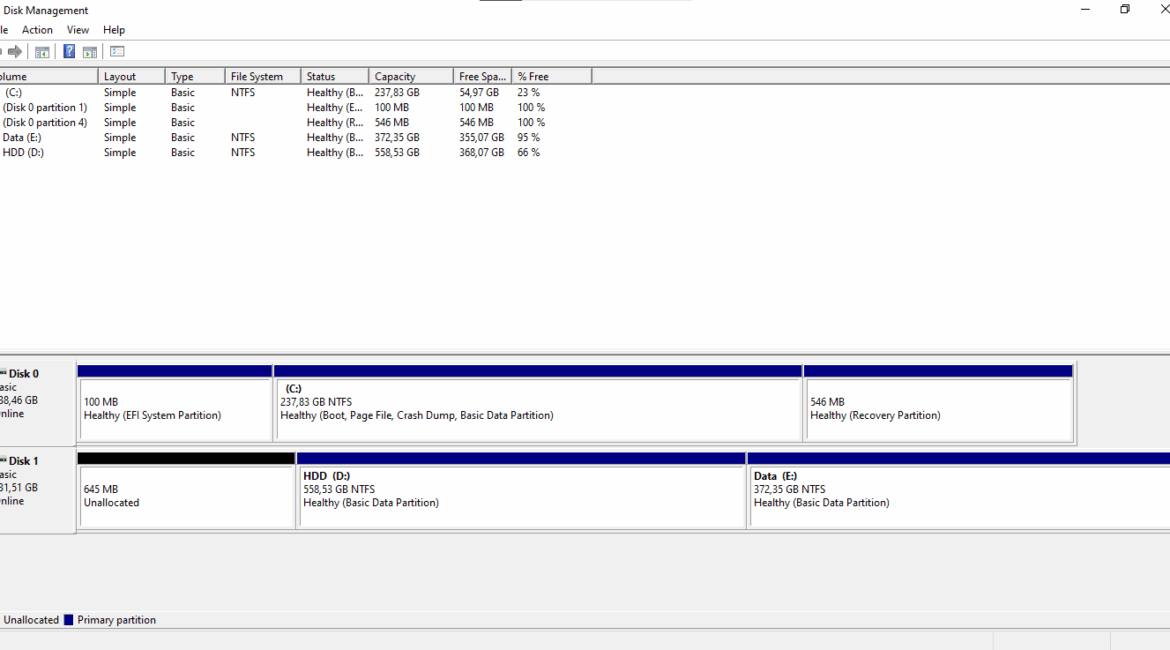This screenshot has width=1170, height=650.
Task: Open the Help menu
Action: 114,30
